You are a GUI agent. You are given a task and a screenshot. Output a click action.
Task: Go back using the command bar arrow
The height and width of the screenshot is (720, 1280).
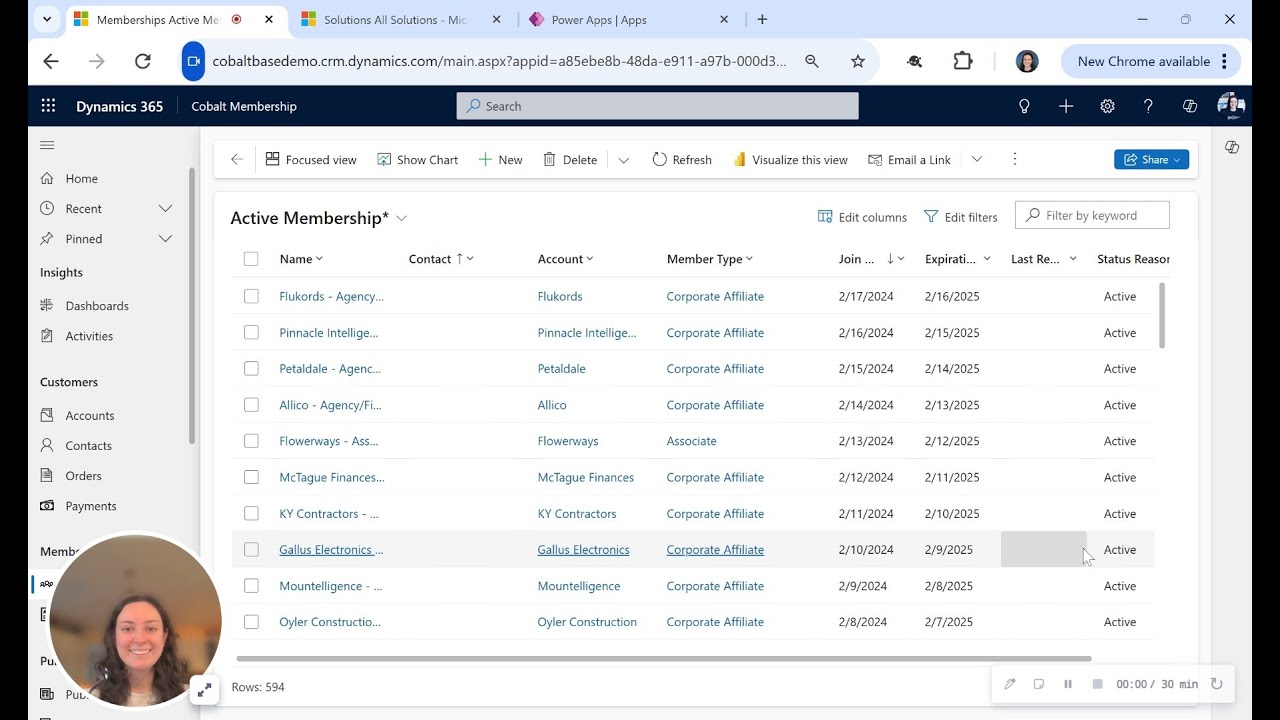pos(237,159)
